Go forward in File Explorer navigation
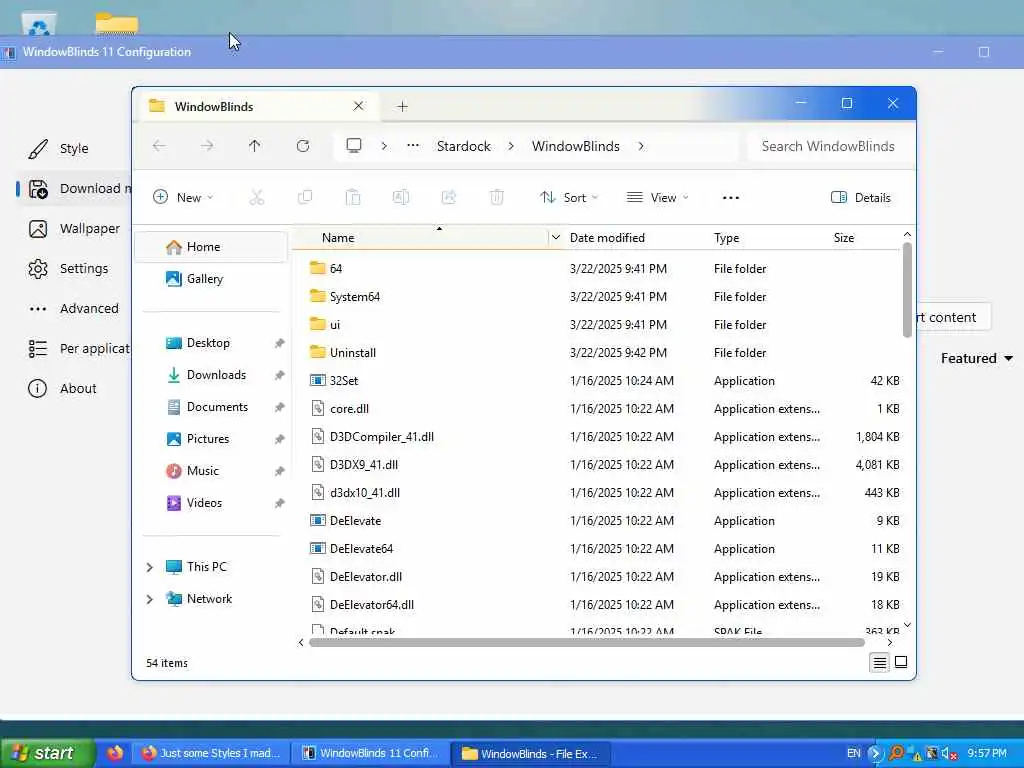 [206, 146]
